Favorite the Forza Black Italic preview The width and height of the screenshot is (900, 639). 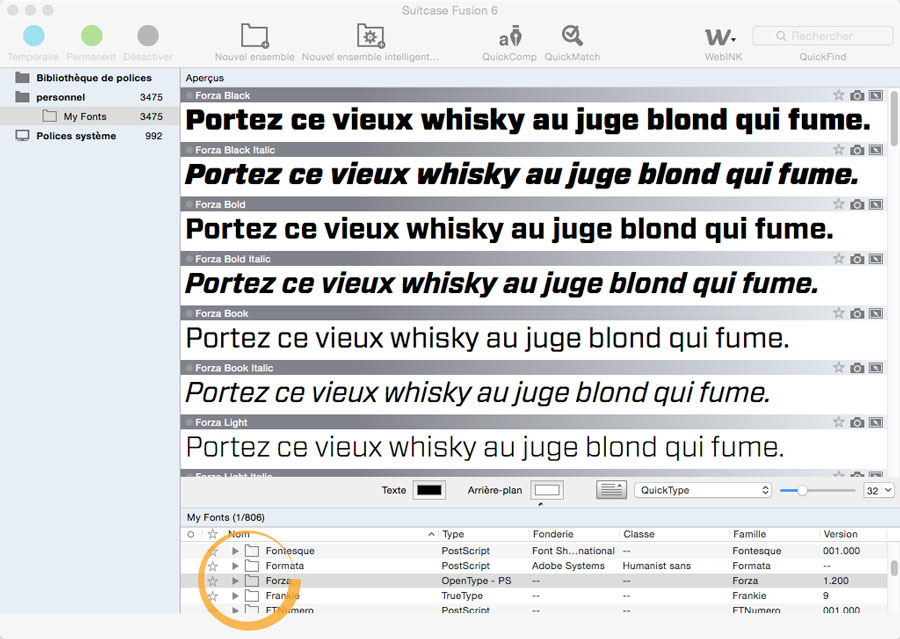point(839,150)
